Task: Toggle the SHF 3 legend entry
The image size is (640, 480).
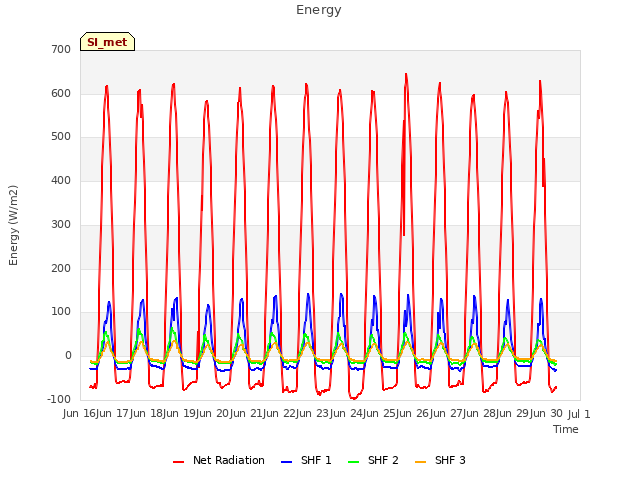Action: (x=440, y=460)
